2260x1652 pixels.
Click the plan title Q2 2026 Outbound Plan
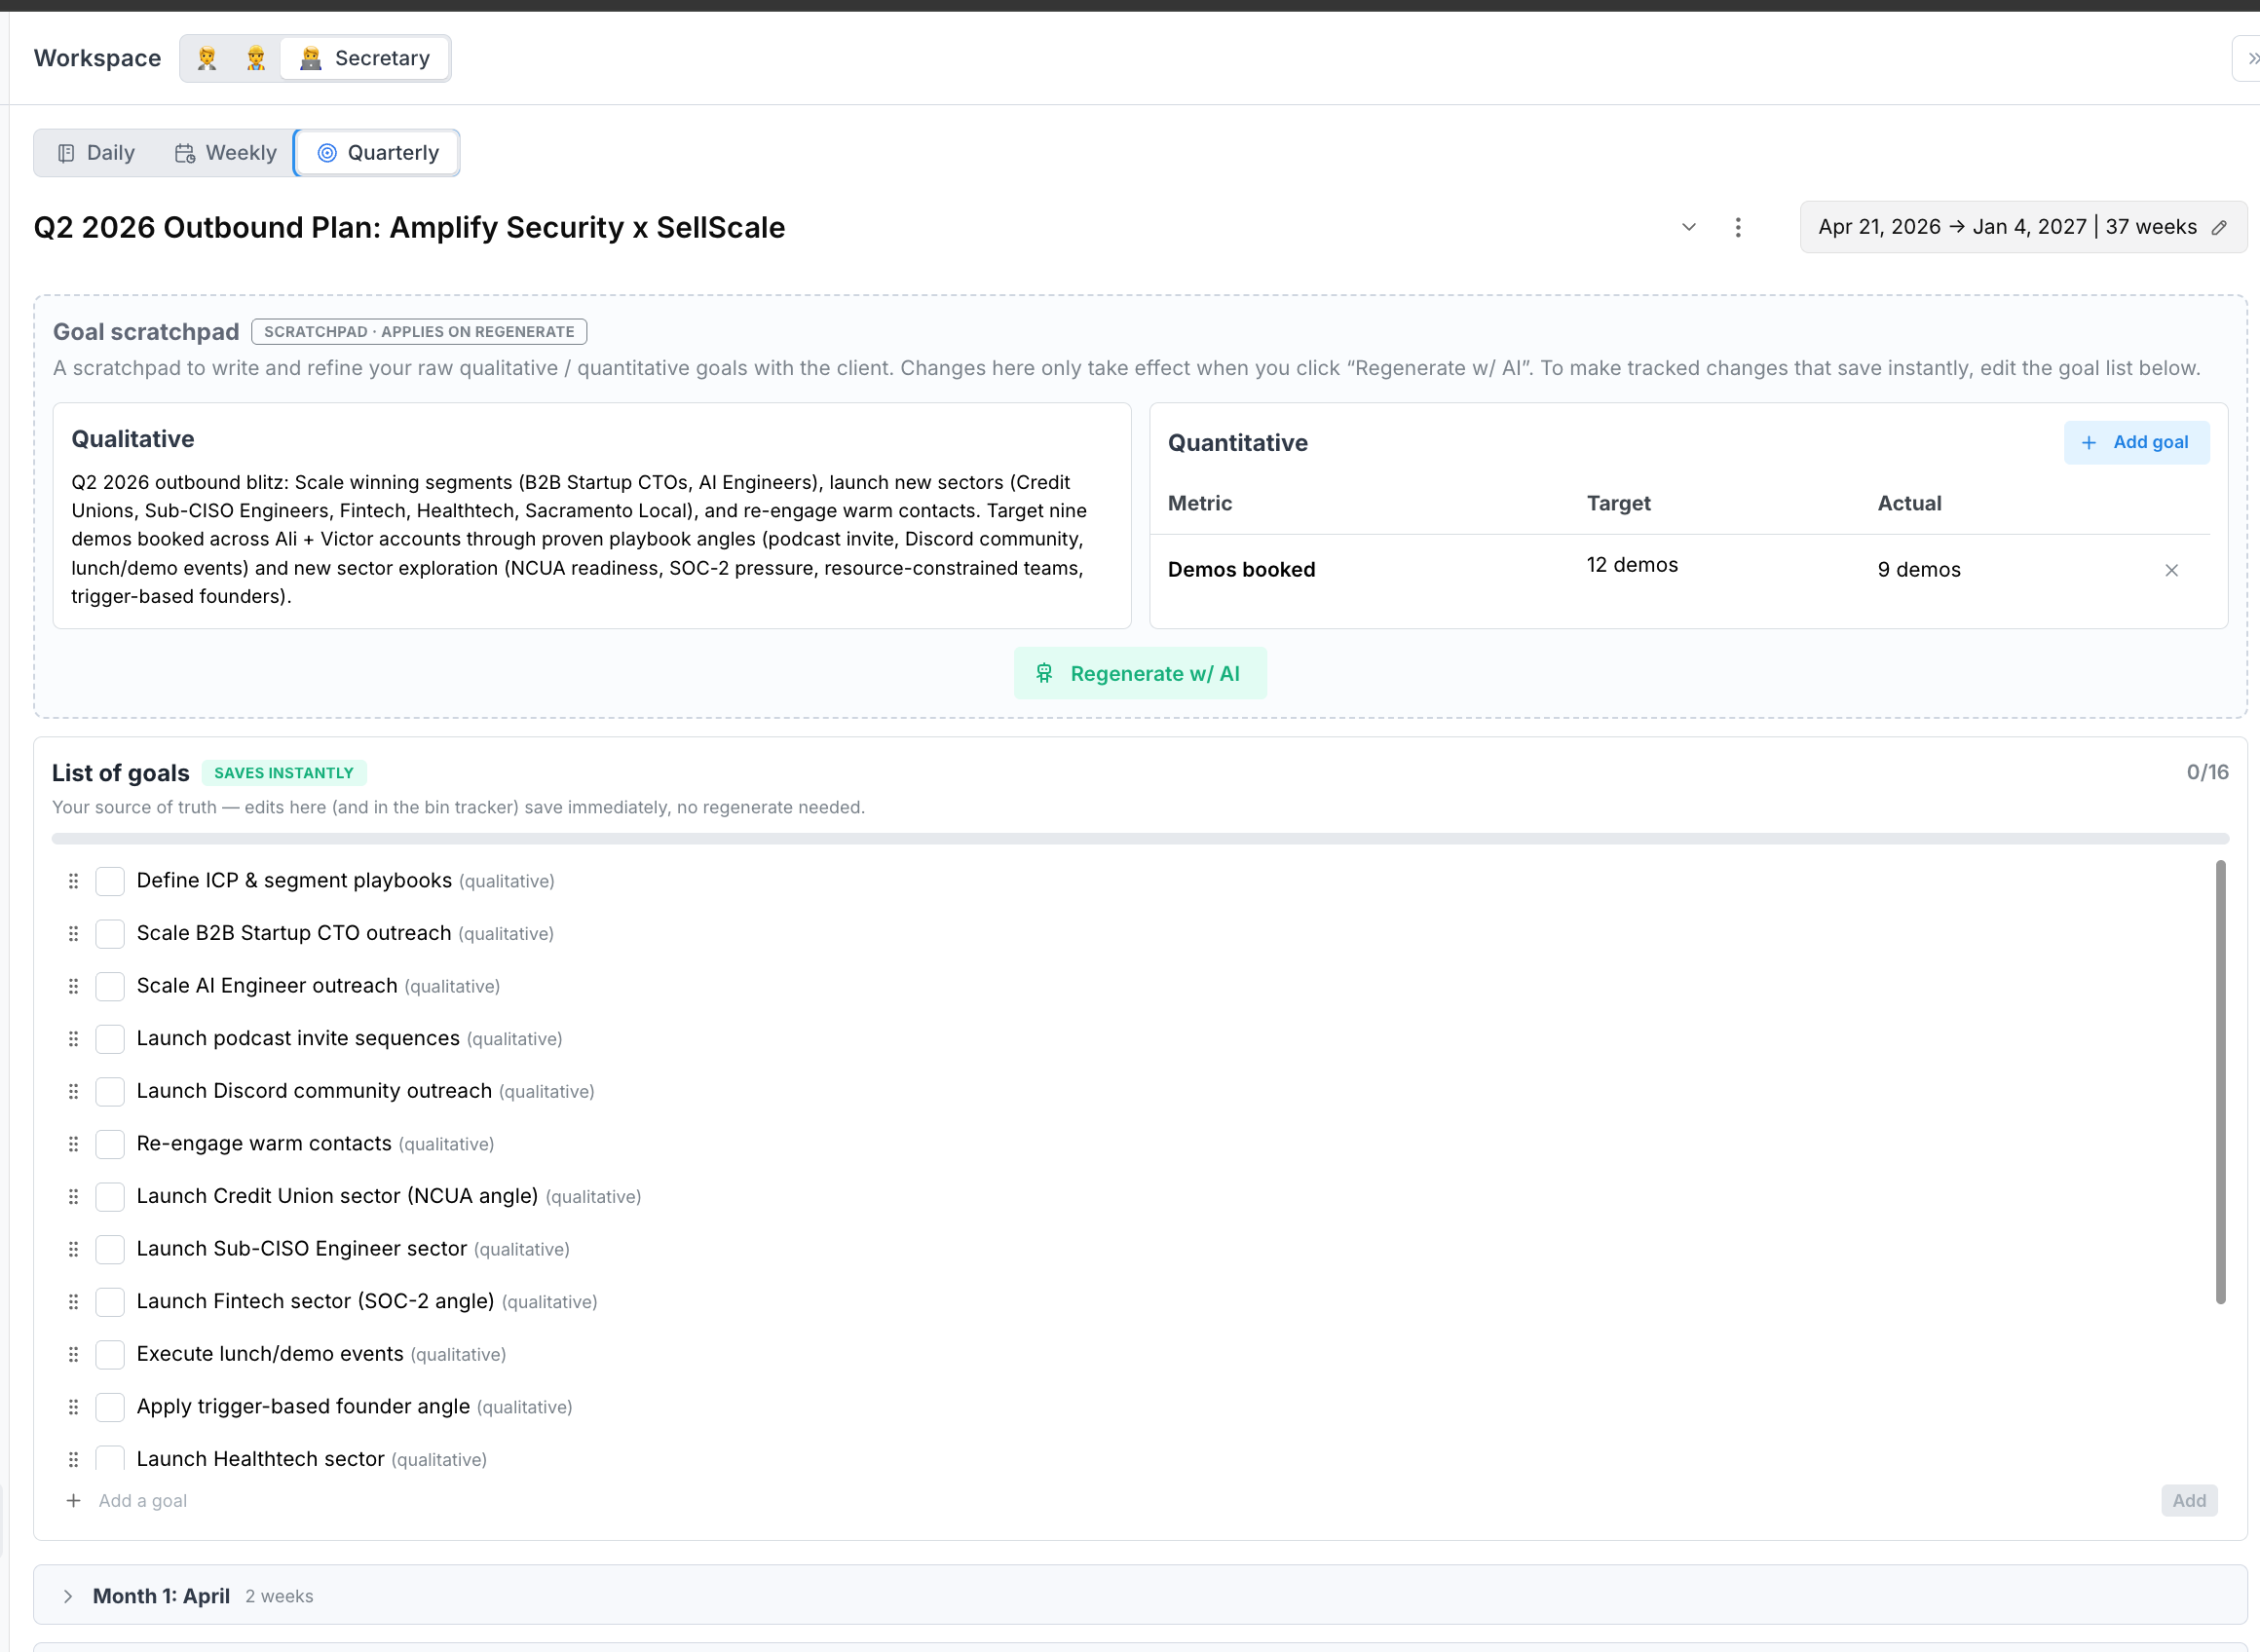click(x=409, y=227)
